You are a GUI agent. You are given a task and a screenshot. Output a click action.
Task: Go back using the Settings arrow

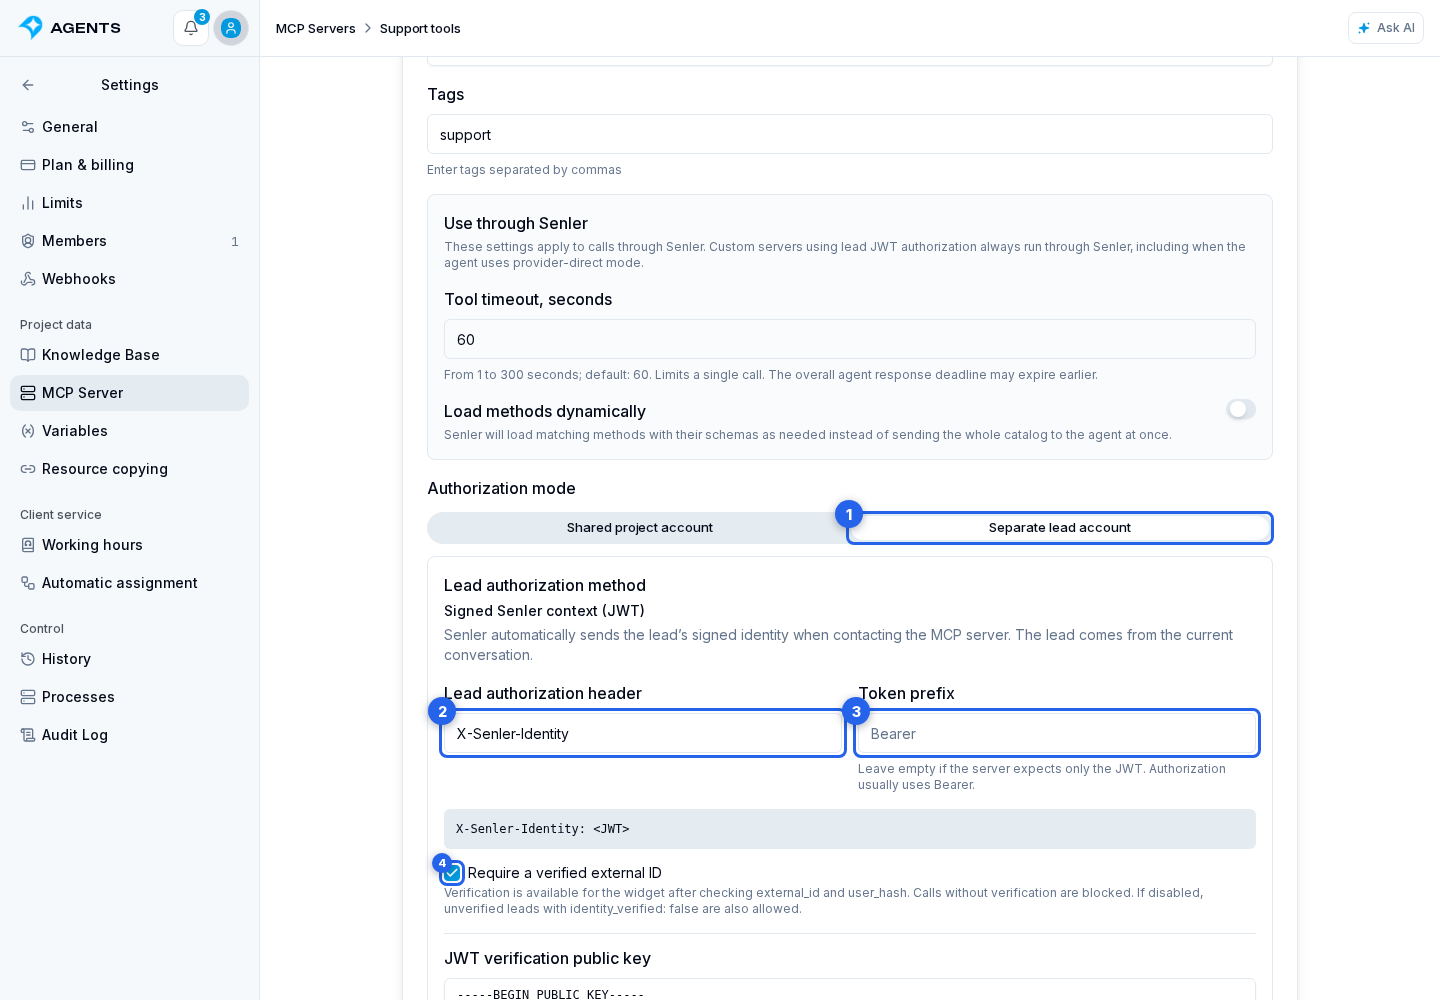click(28, 85)
